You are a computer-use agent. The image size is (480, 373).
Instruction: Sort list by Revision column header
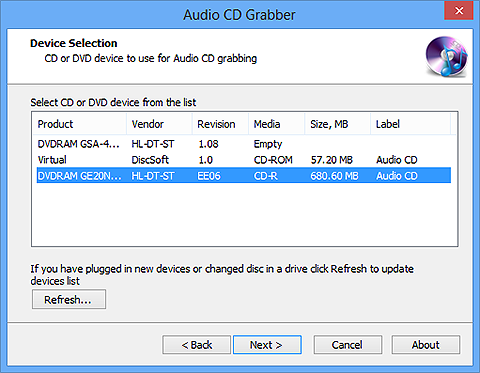click(x=220, y=124)
